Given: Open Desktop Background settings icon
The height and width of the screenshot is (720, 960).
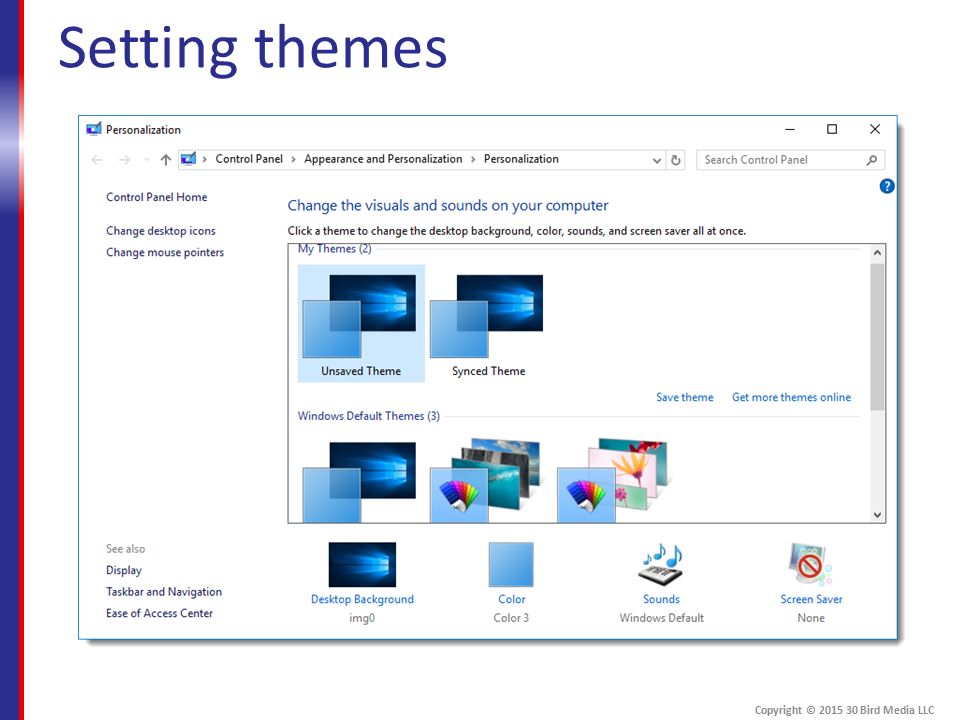Looking at the screenshot, I should (362, 564).
